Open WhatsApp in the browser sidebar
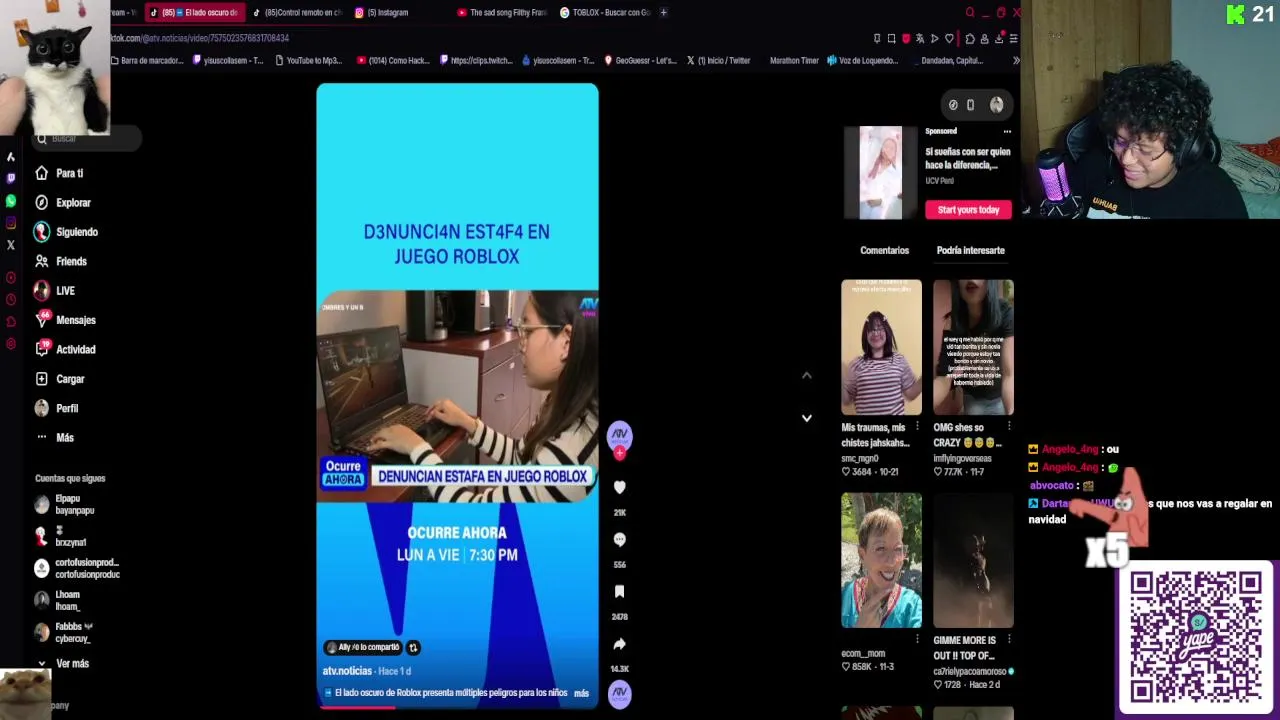The height and width of the screenshot is (720, 1280). pyautogui.click(x=11, y=201)
